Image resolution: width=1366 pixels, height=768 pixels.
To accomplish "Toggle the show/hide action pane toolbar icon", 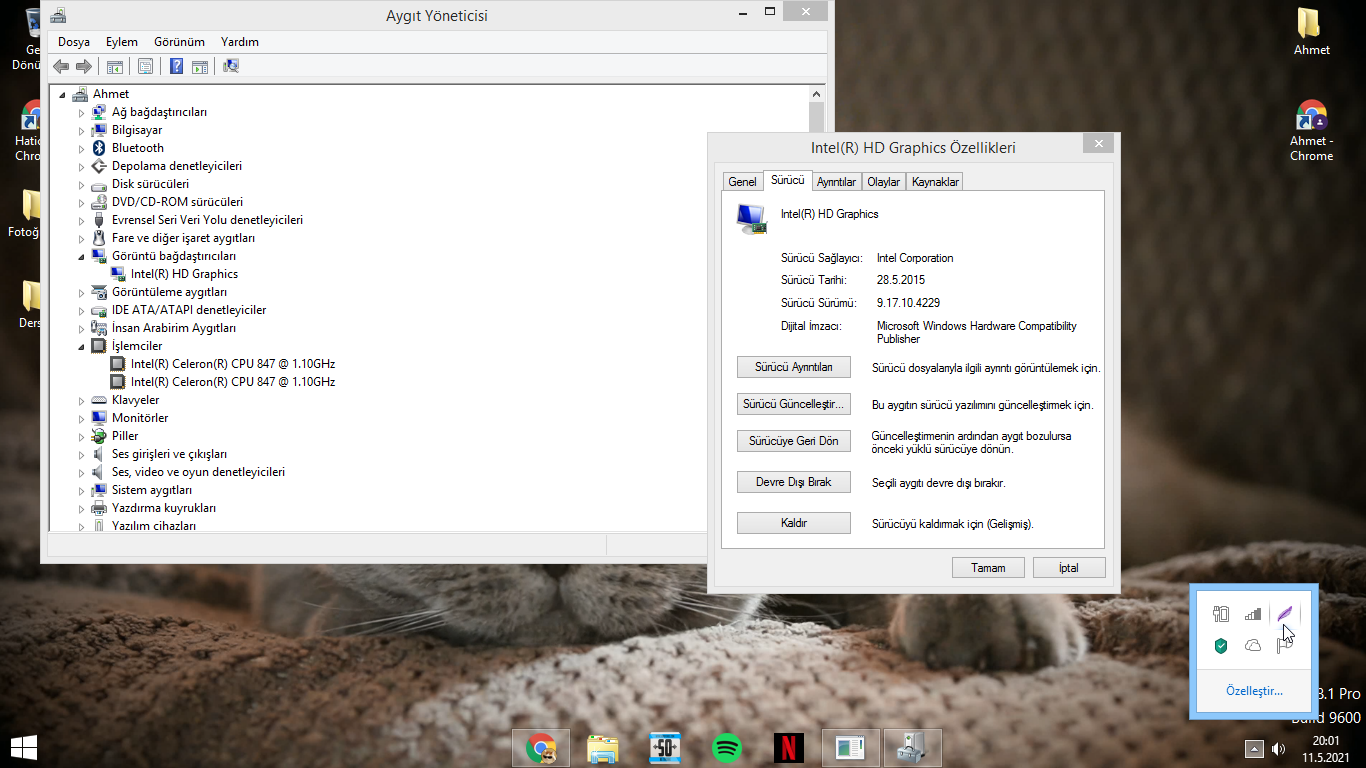I will [x=200, y=67].
